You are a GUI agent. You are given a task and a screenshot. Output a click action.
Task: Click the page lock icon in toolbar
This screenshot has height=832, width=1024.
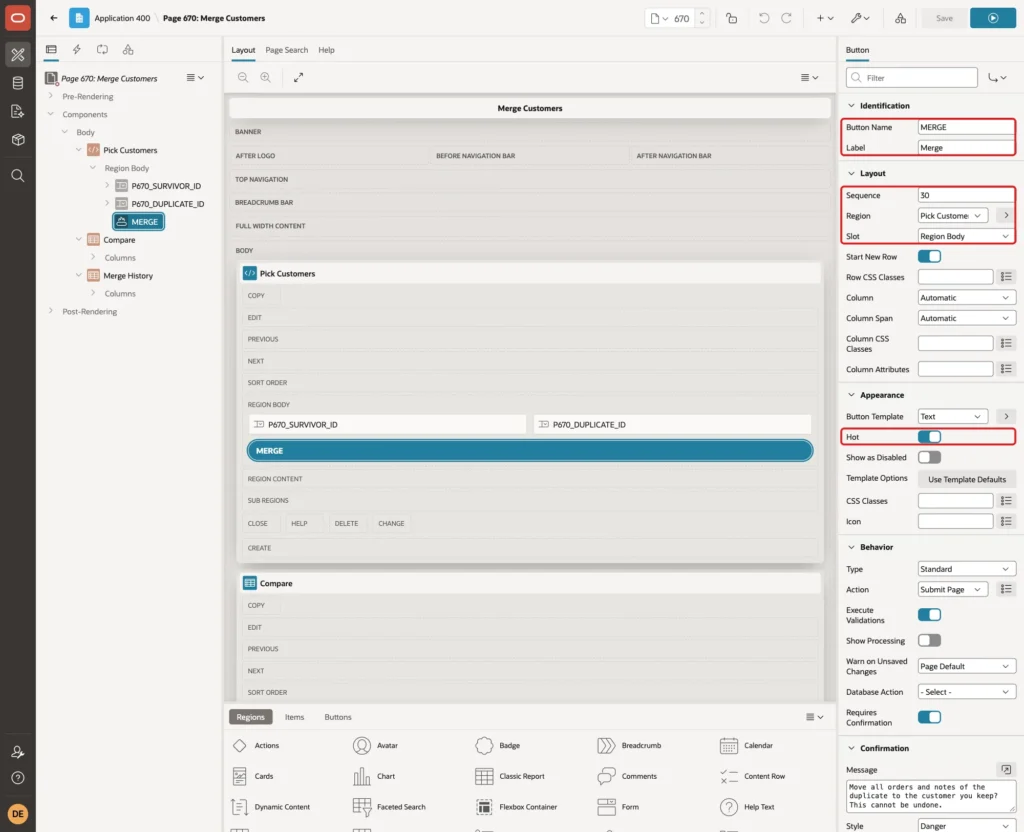[x=731, y=18]
